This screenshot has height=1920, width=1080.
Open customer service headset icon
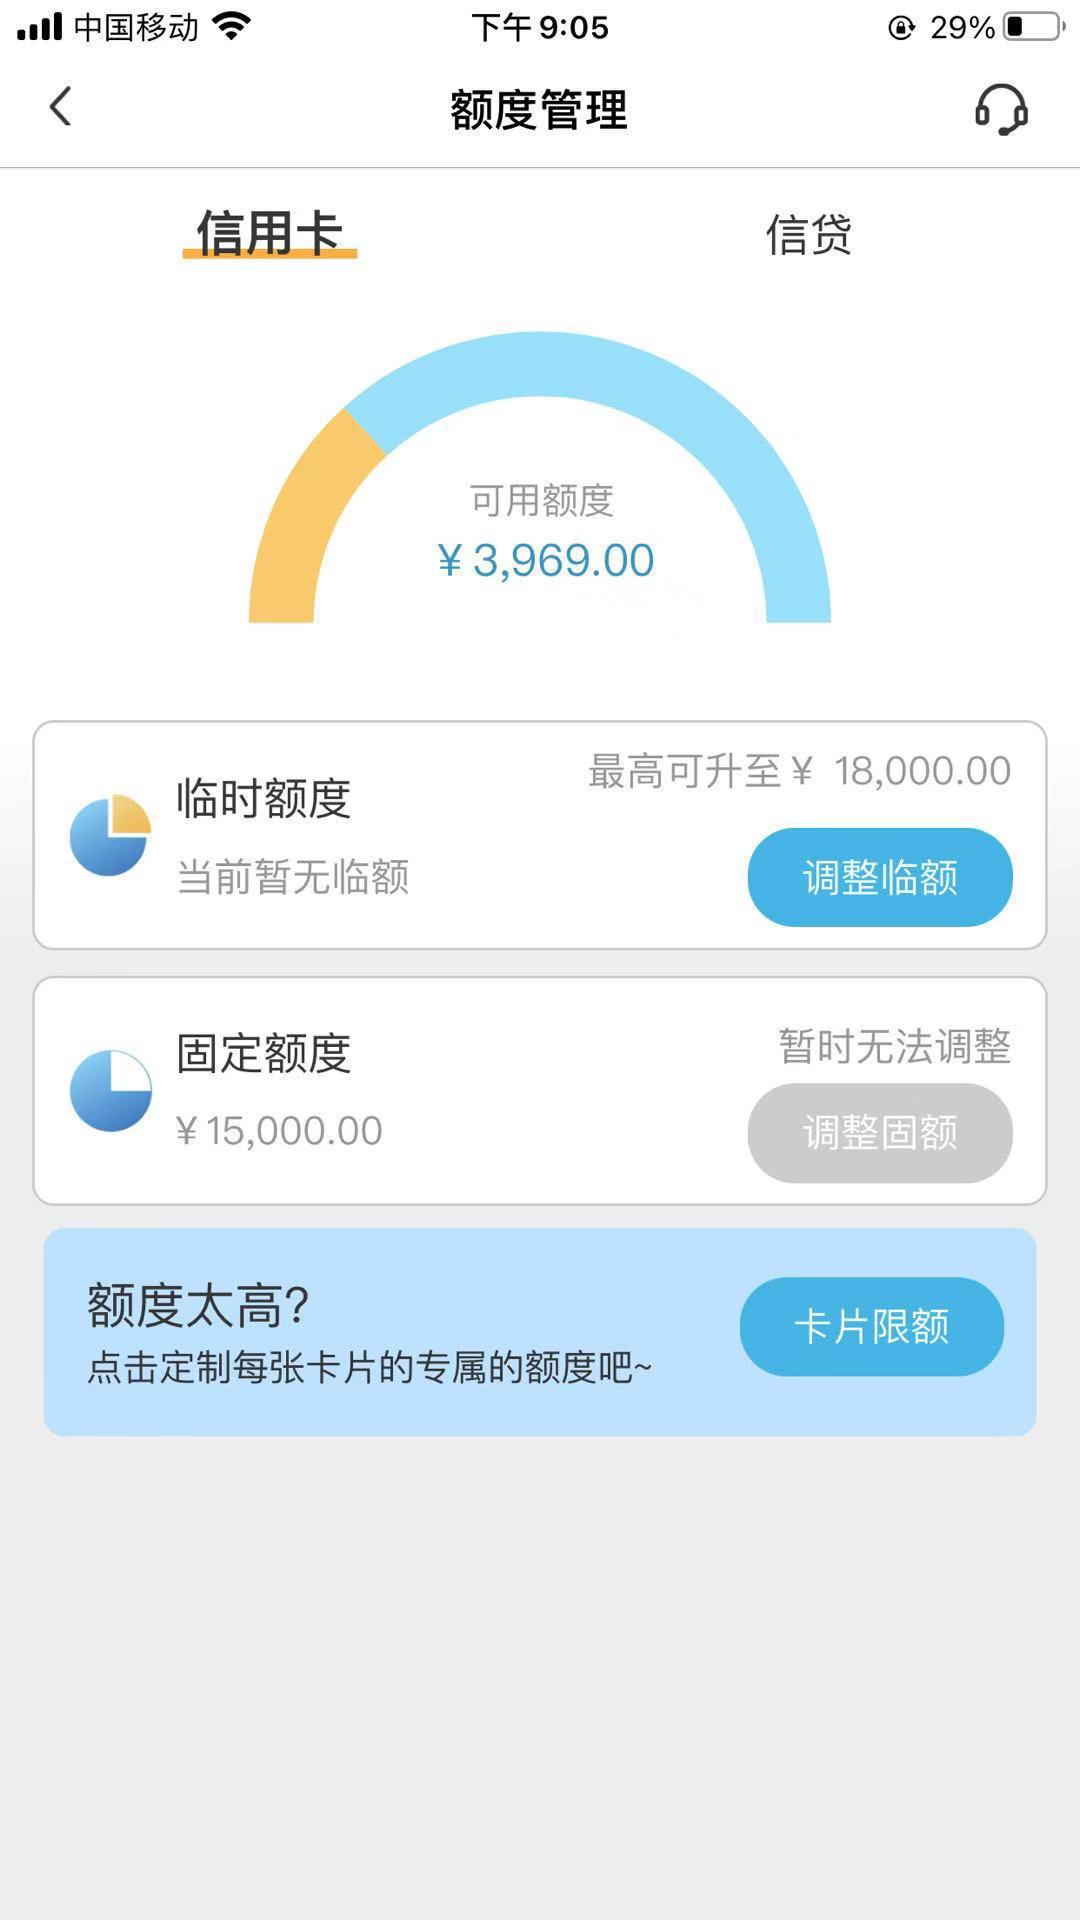pos(1001,109)
